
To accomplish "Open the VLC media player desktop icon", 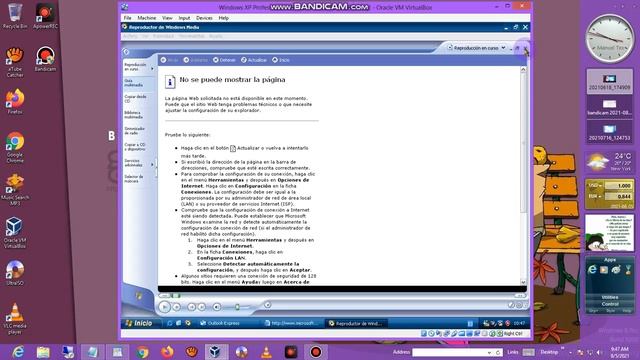I will (15, 318).
